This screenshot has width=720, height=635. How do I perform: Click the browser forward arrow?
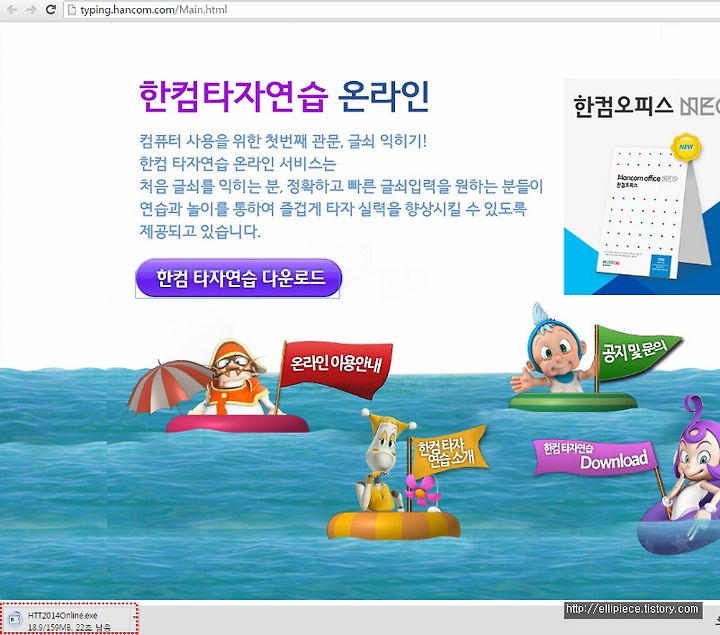point(31,10)
